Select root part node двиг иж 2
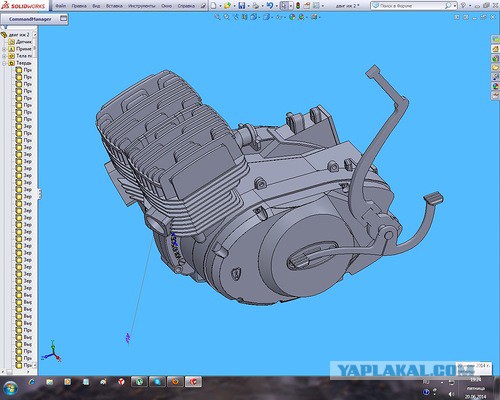The height and width of the screenshot is (400, 500). coord(16,35)
